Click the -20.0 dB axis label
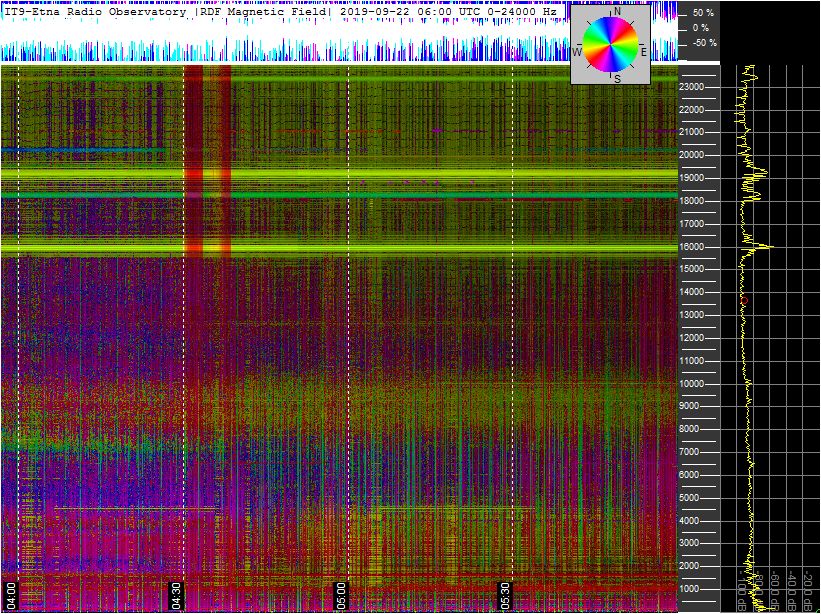821x614 pixels. [x=809, y=591]
